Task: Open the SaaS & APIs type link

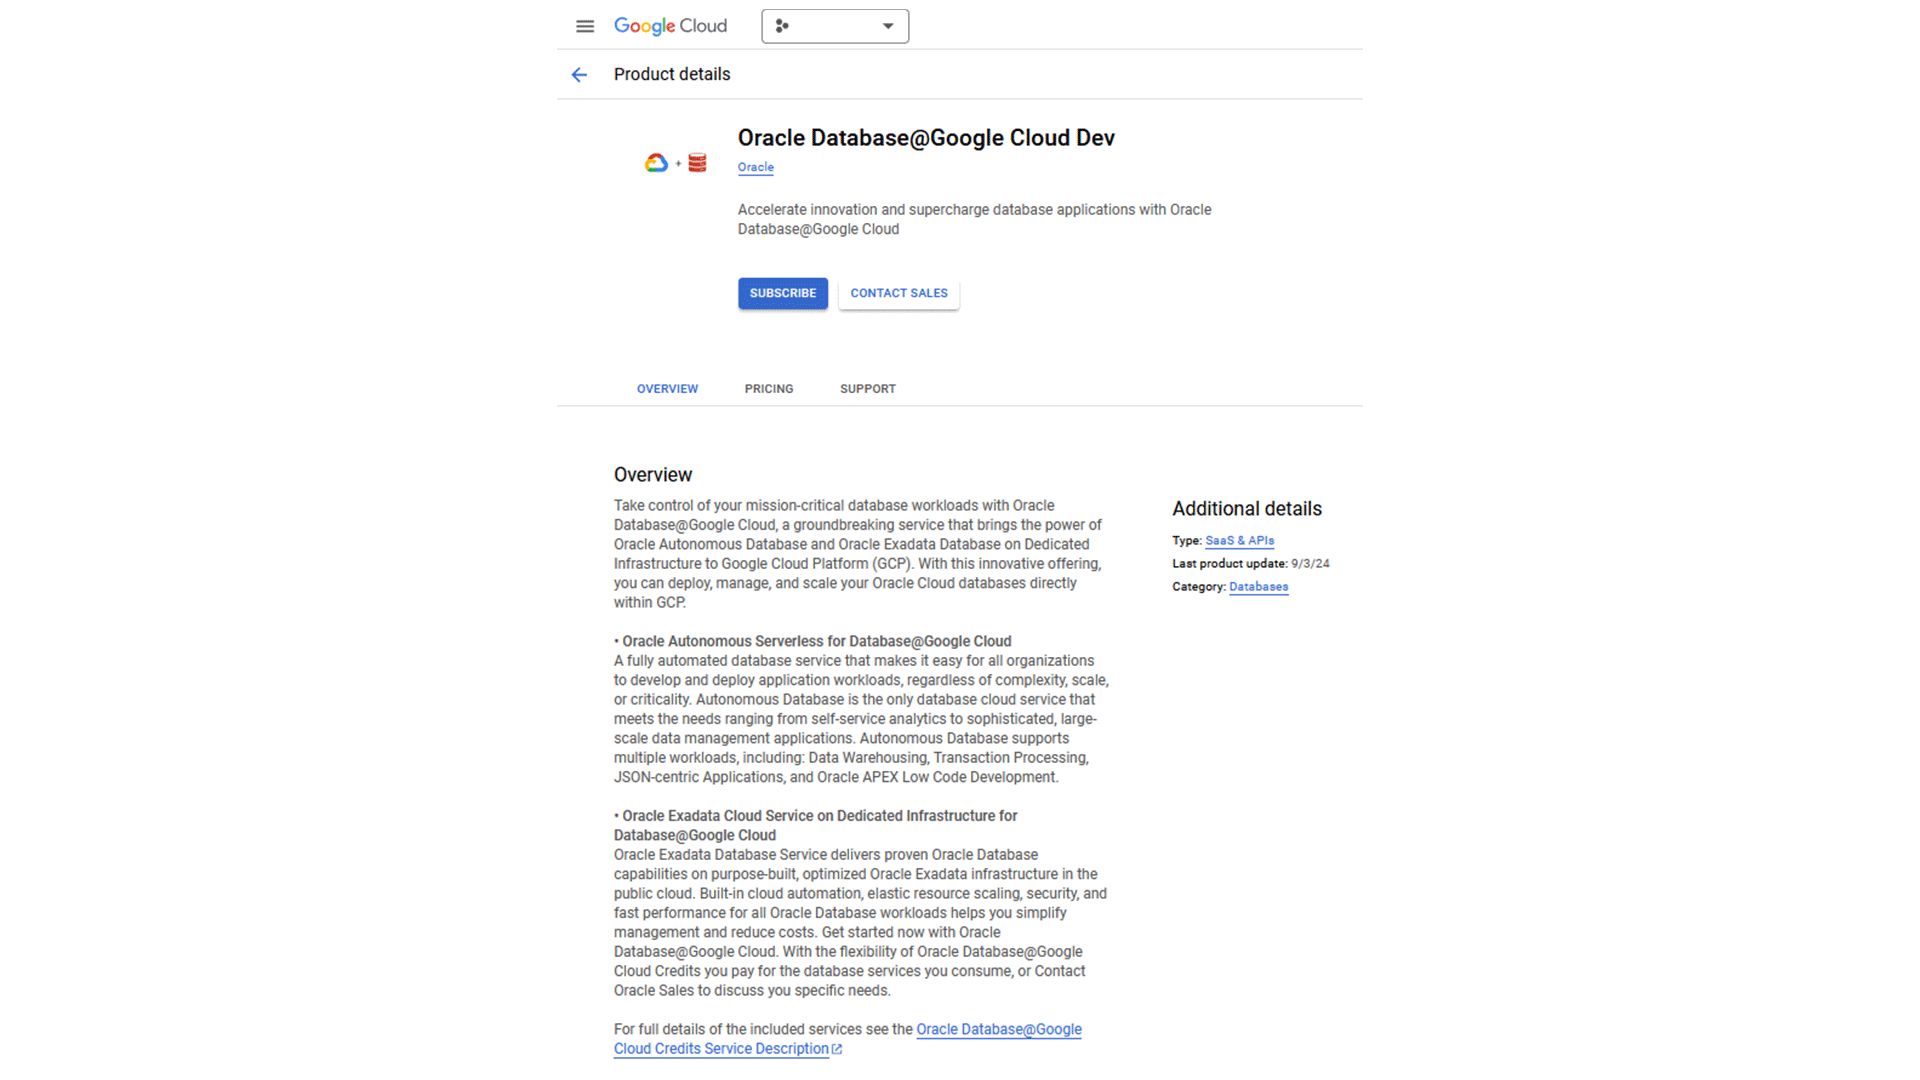Action: (x=1239, y=540)
